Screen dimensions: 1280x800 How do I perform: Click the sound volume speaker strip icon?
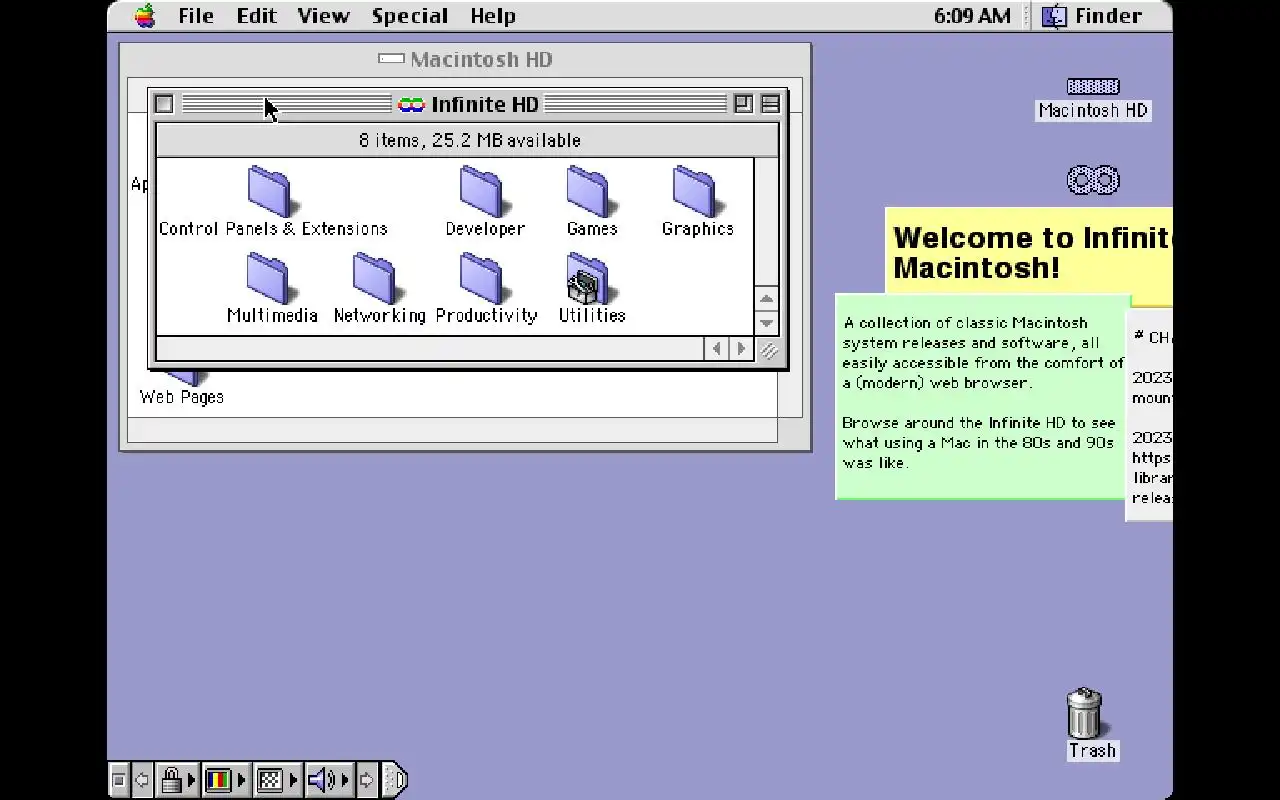click(x=321, y=780)
